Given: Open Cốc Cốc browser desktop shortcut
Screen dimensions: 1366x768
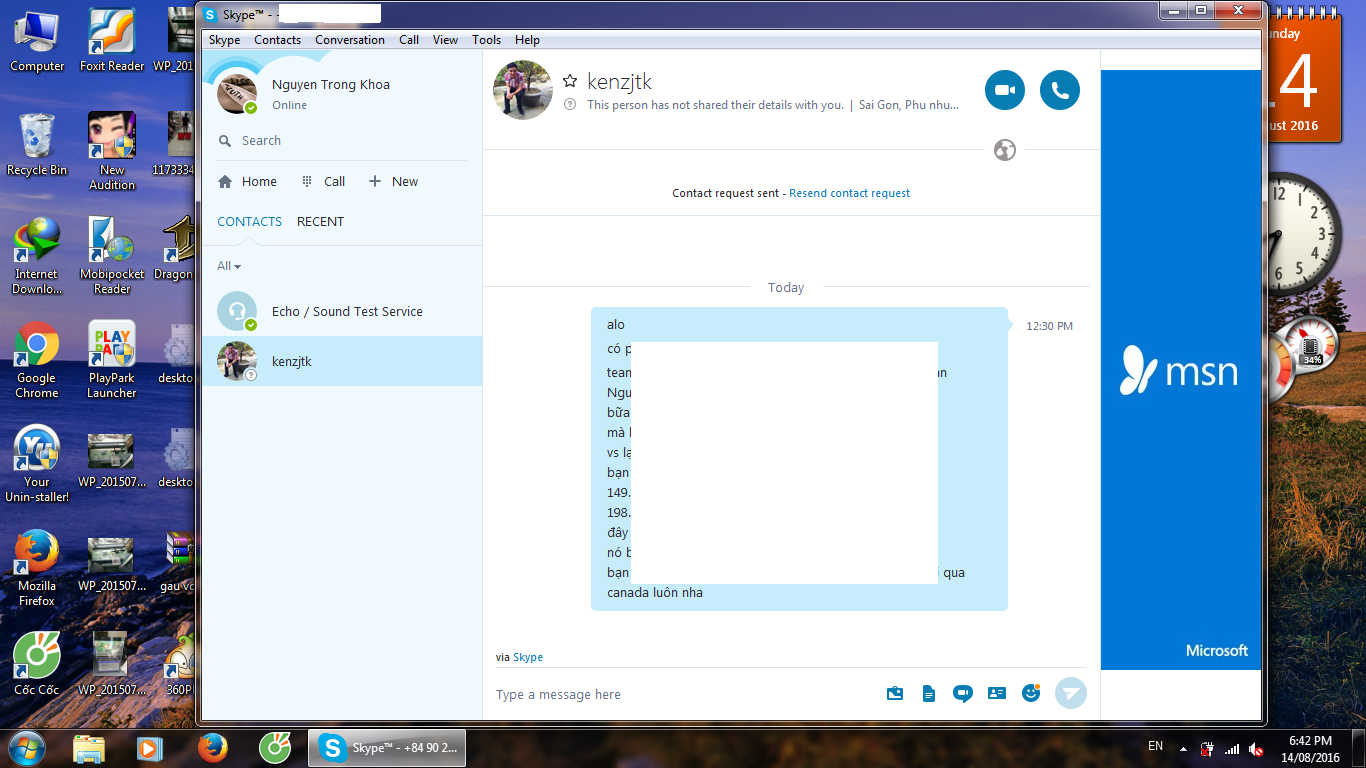Looking at the screenshot, I should [x=37, y=665].
